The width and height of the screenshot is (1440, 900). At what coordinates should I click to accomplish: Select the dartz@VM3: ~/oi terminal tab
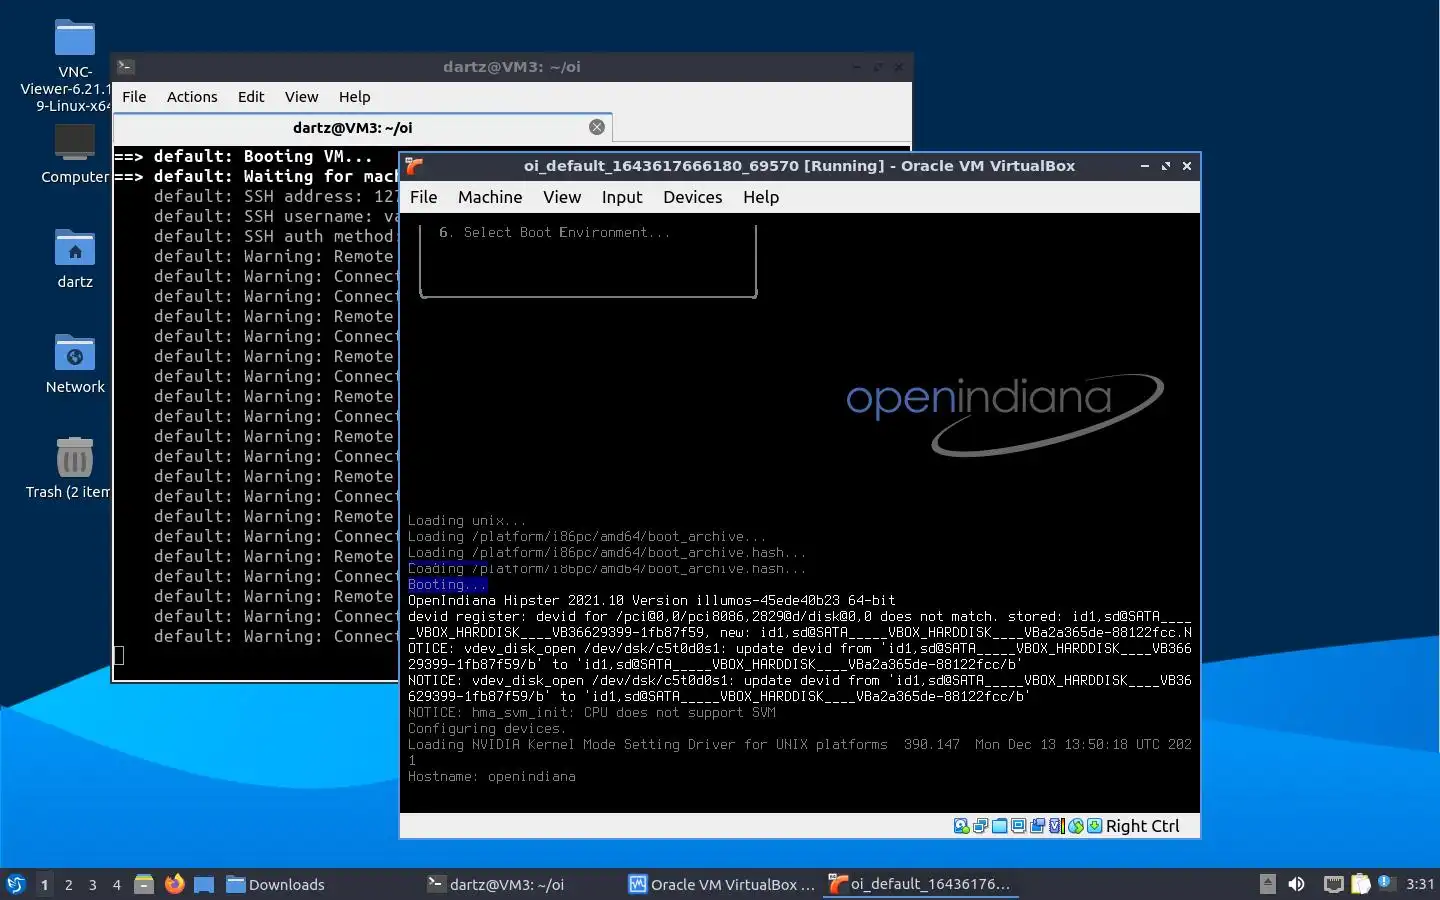[x=362, y=128]
